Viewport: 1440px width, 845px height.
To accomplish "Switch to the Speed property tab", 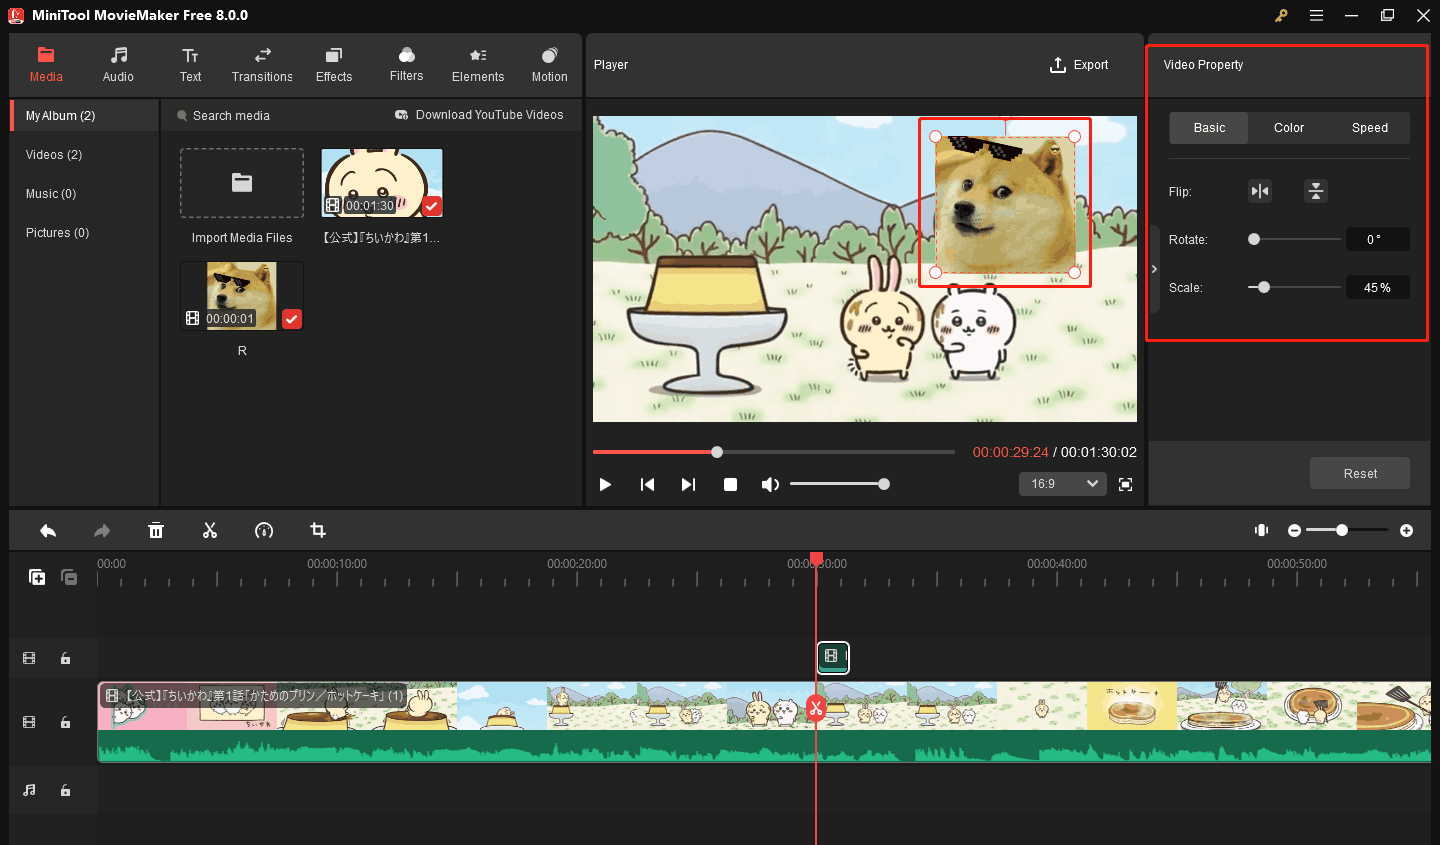I will pyautogui.click(x=1370, y=128).
